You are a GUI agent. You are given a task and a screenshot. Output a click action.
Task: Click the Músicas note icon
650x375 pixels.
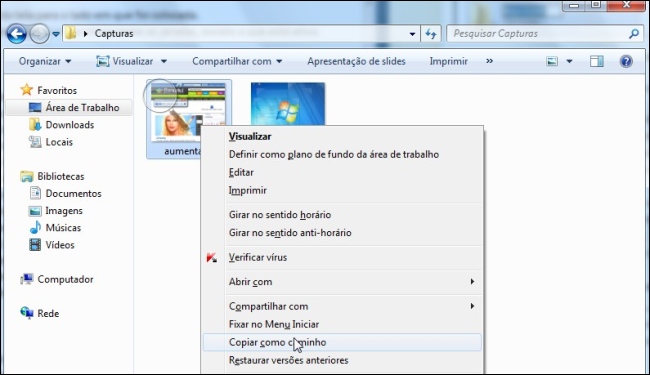35,227
